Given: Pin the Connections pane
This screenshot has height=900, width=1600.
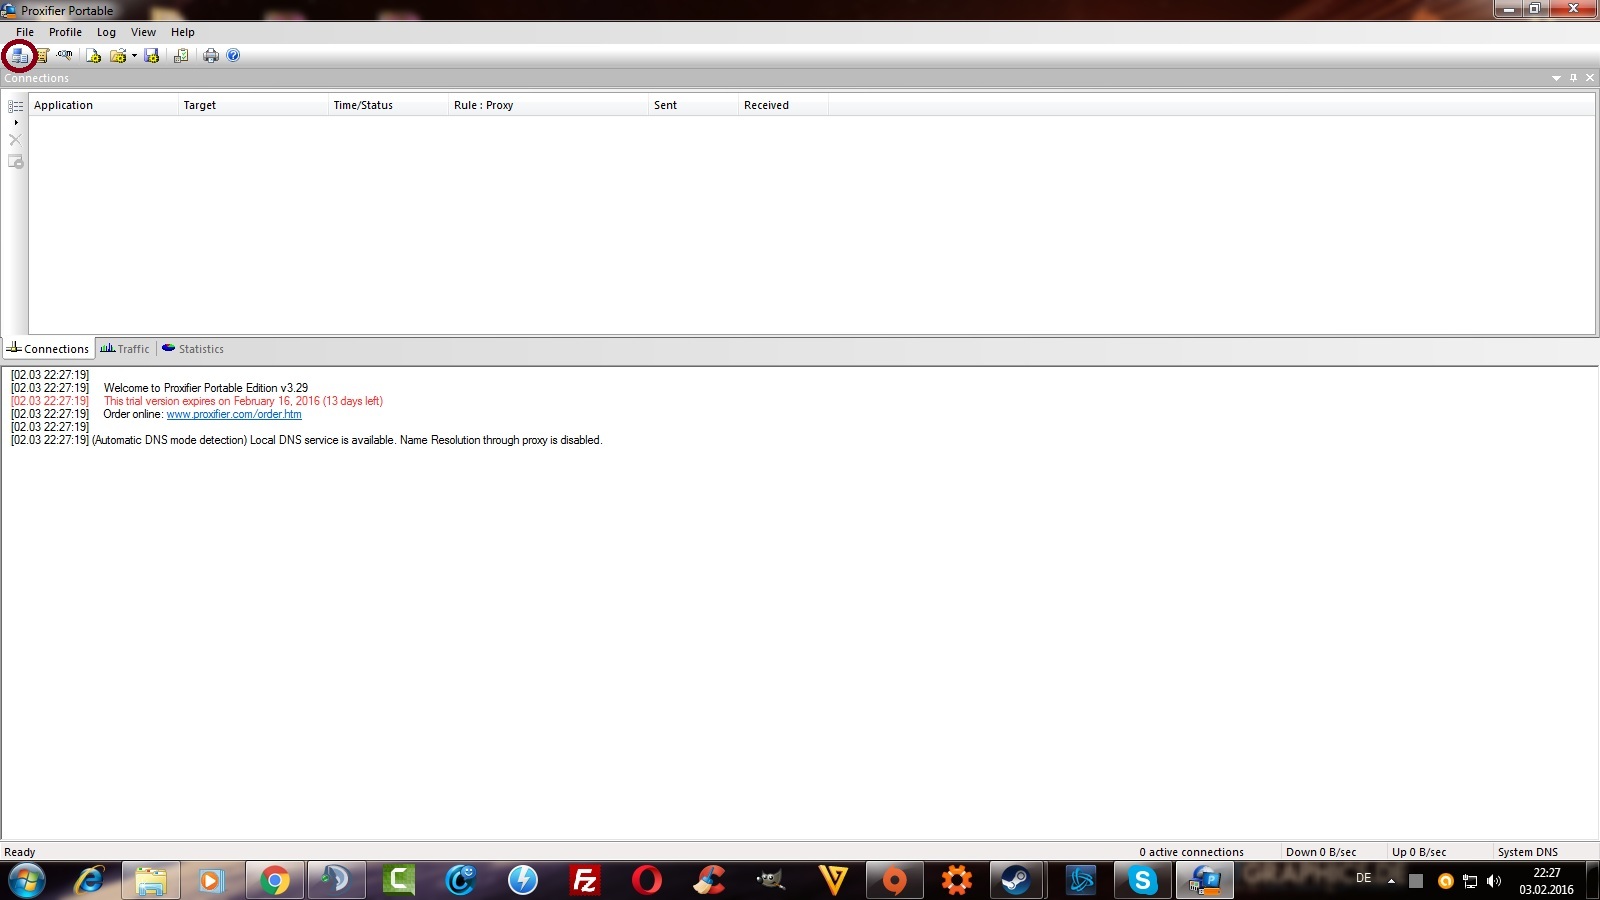Looking at the screenshot, I should [x=1573, y=78].
